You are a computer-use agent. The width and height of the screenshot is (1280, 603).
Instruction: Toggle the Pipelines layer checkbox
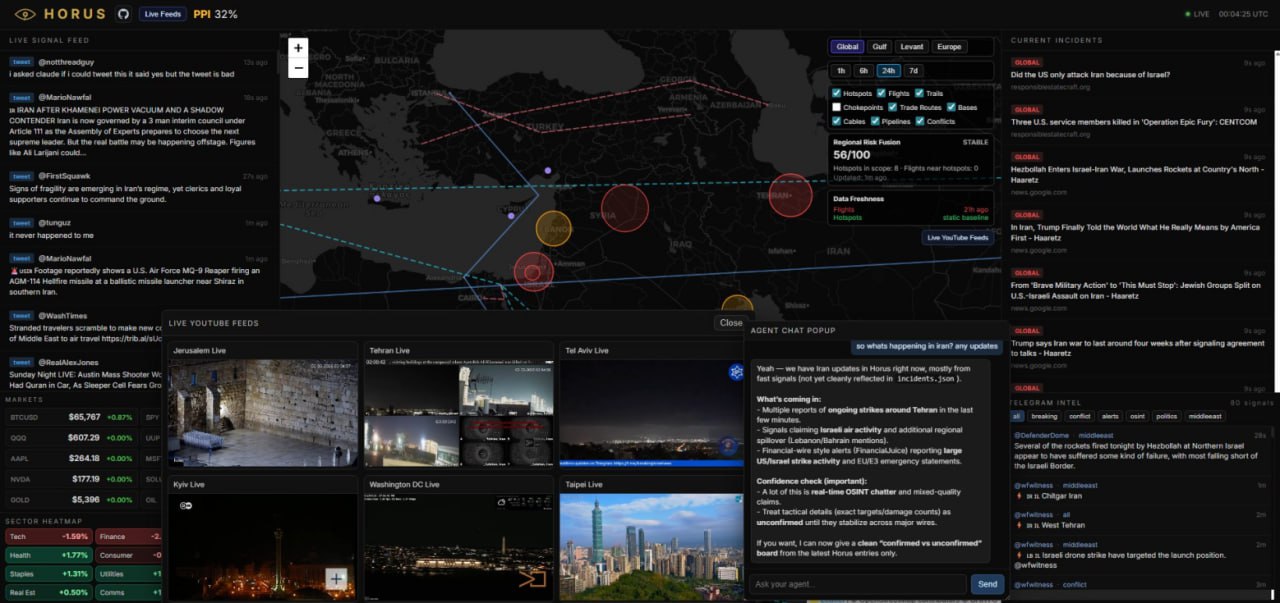(x=875, y=121)
